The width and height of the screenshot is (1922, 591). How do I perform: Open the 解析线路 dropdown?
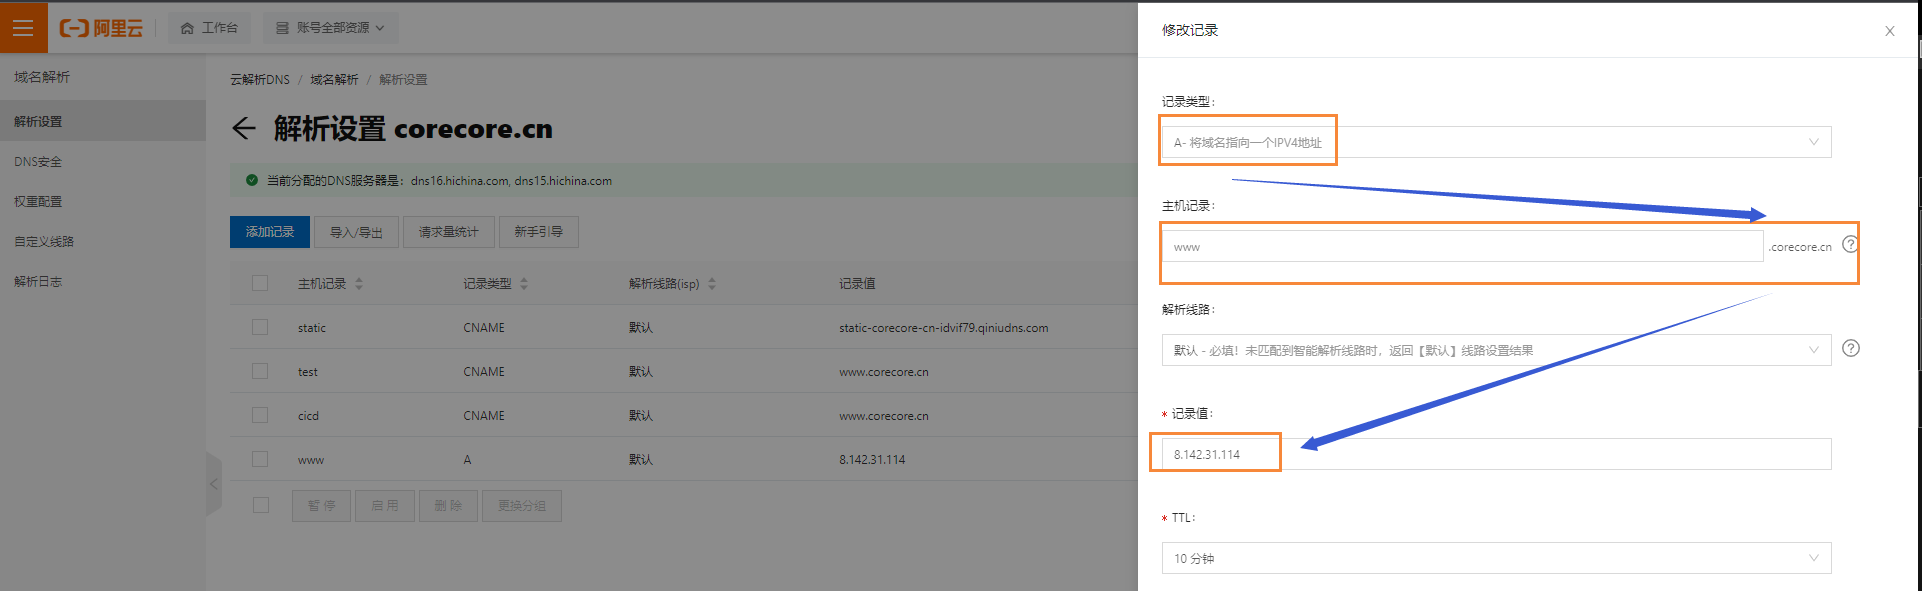[x=1496, y=350]
